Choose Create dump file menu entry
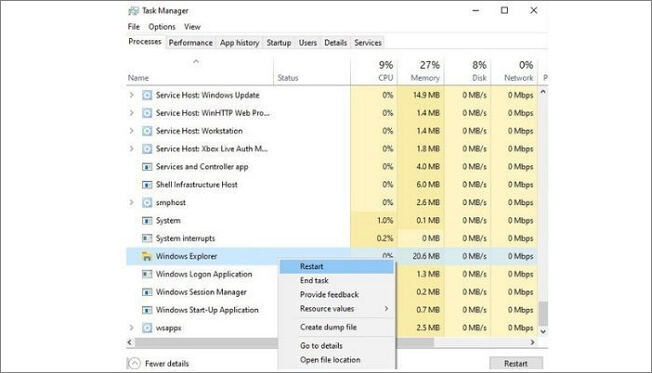 click(336, 327)
